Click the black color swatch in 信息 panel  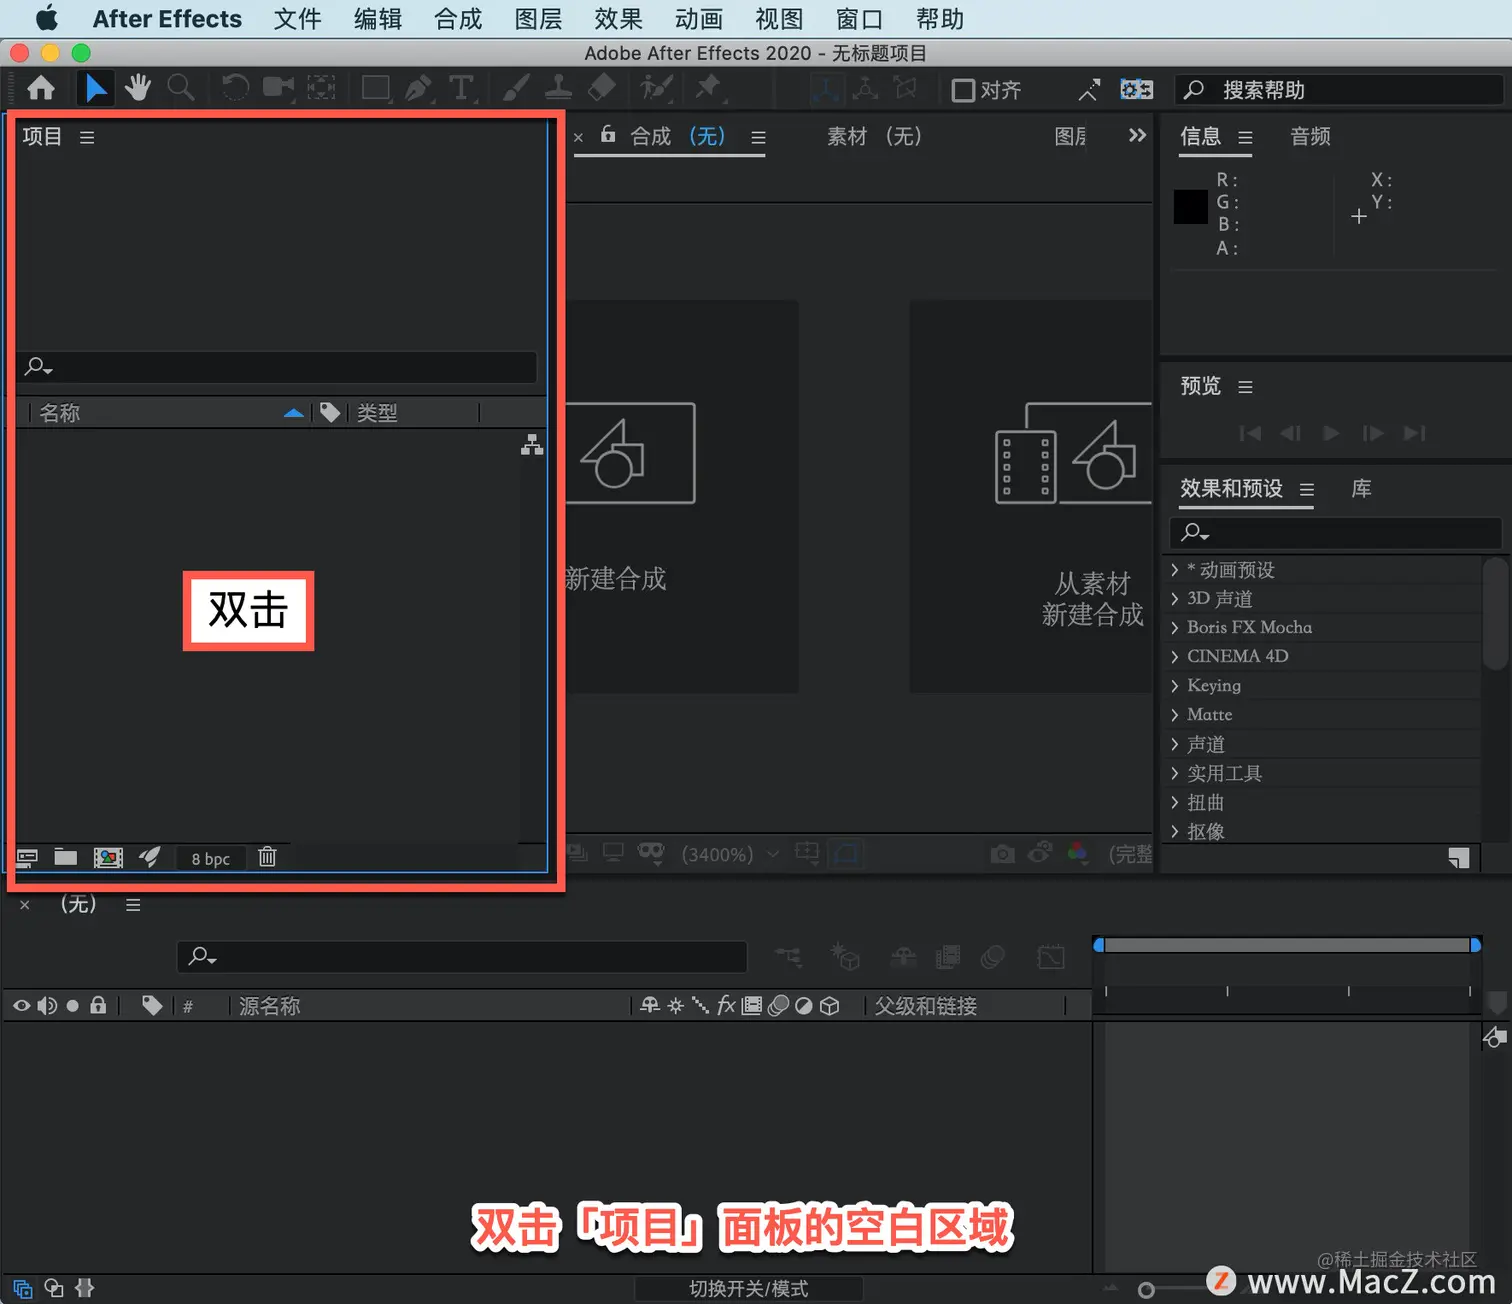click(1190, 207)
